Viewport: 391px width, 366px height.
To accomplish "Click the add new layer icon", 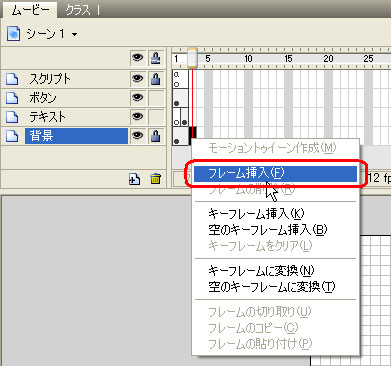I will 134,179.
